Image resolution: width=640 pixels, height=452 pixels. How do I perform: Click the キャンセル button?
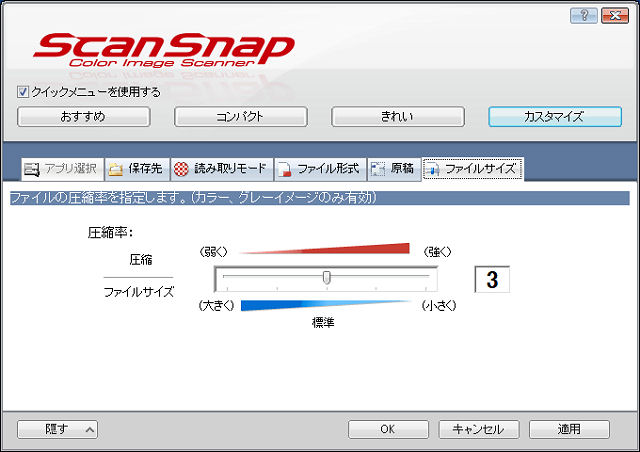479,430
